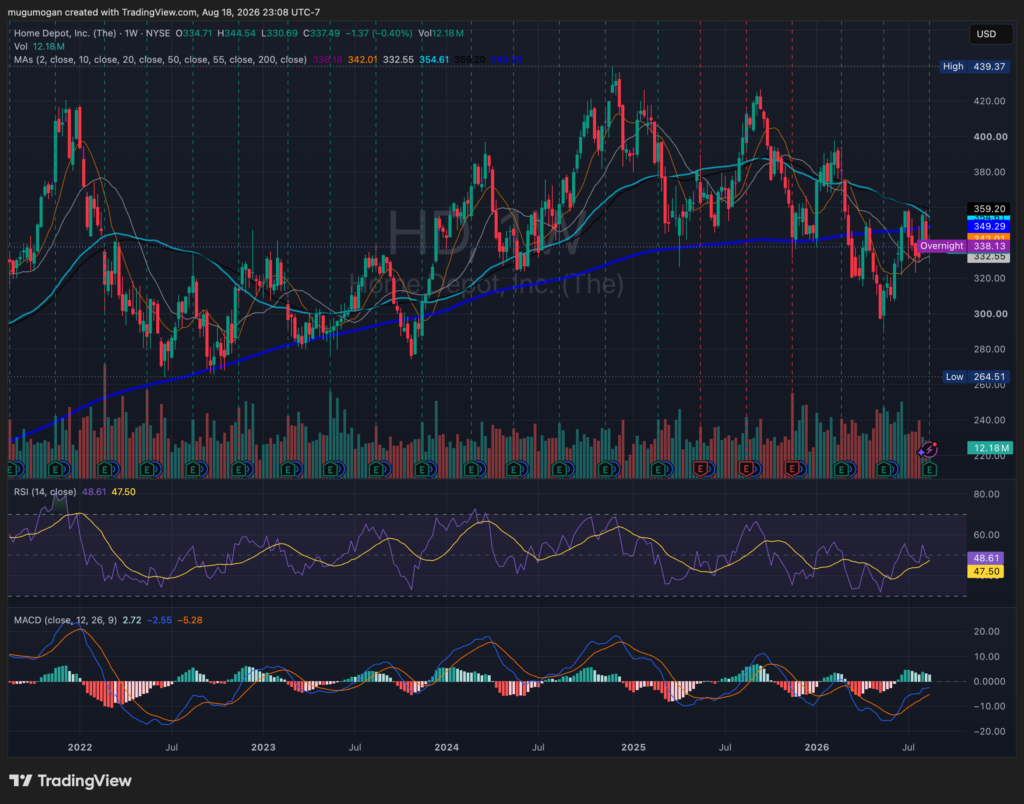
Task: Click the 420.00 price axis tick
Action: tap(989, 101)
